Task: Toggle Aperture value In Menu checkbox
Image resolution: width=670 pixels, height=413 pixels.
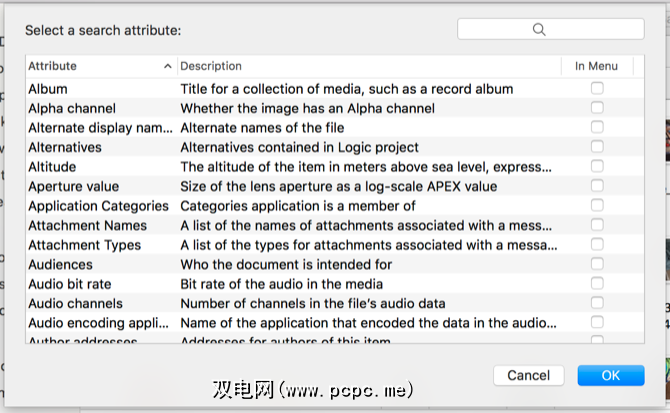Action: tap(597, 186)
